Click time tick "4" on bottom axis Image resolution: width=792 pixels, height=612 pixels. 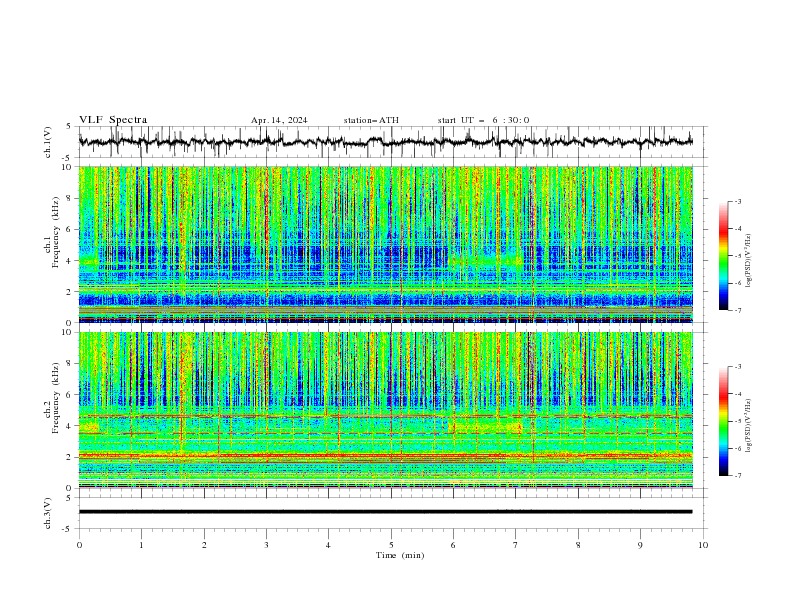[328, 545]
